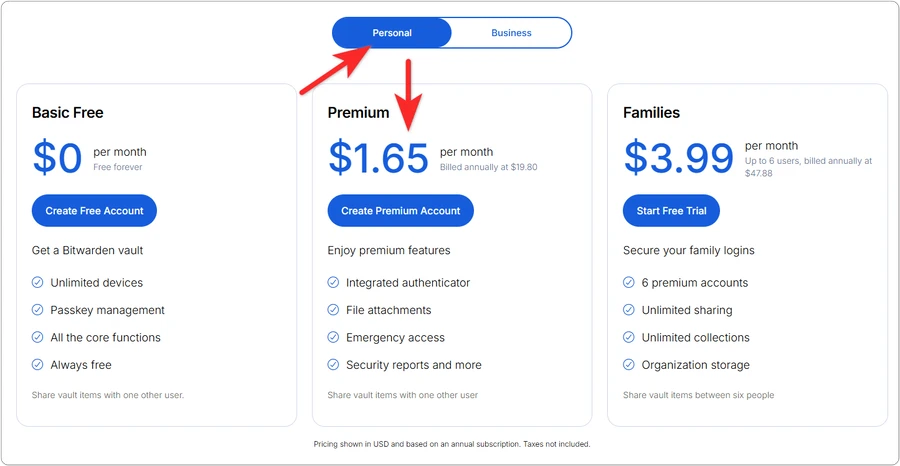The image size is (900, 466).
Task: Click the checkmark next to File attachments
Action: pos(333,310)
